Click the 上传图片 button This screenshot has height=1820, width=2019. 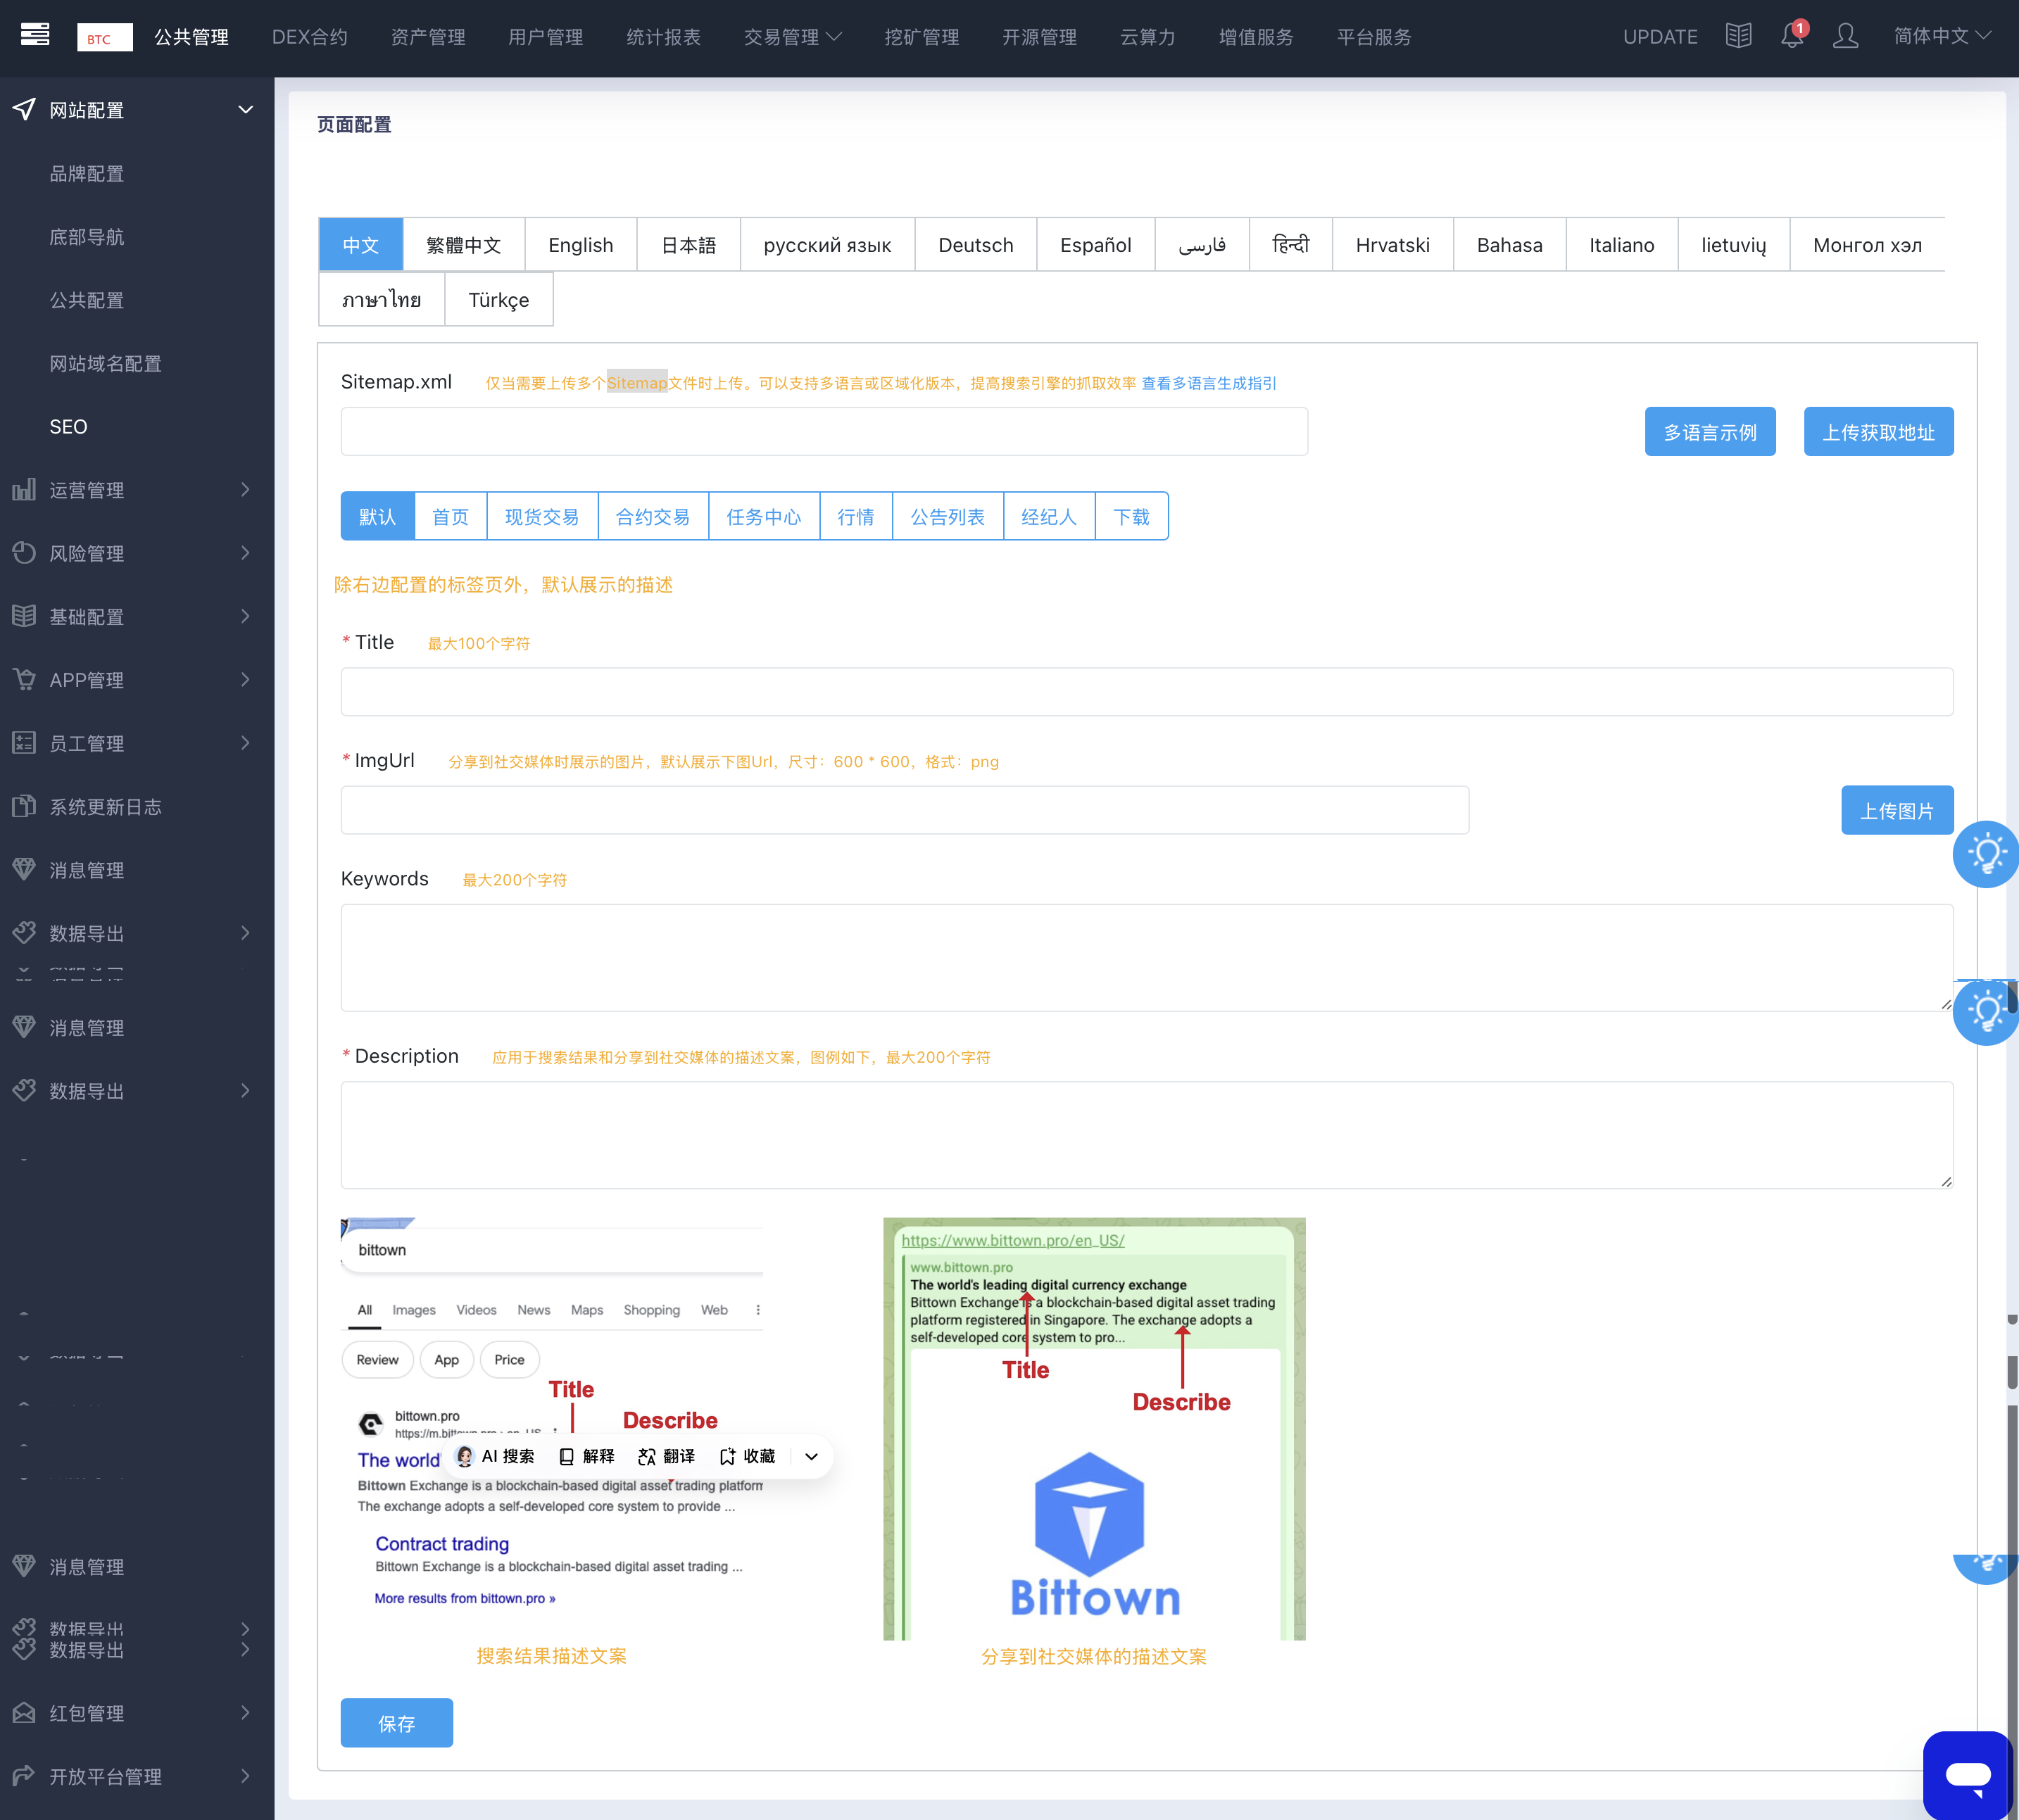coord(1897,810)
